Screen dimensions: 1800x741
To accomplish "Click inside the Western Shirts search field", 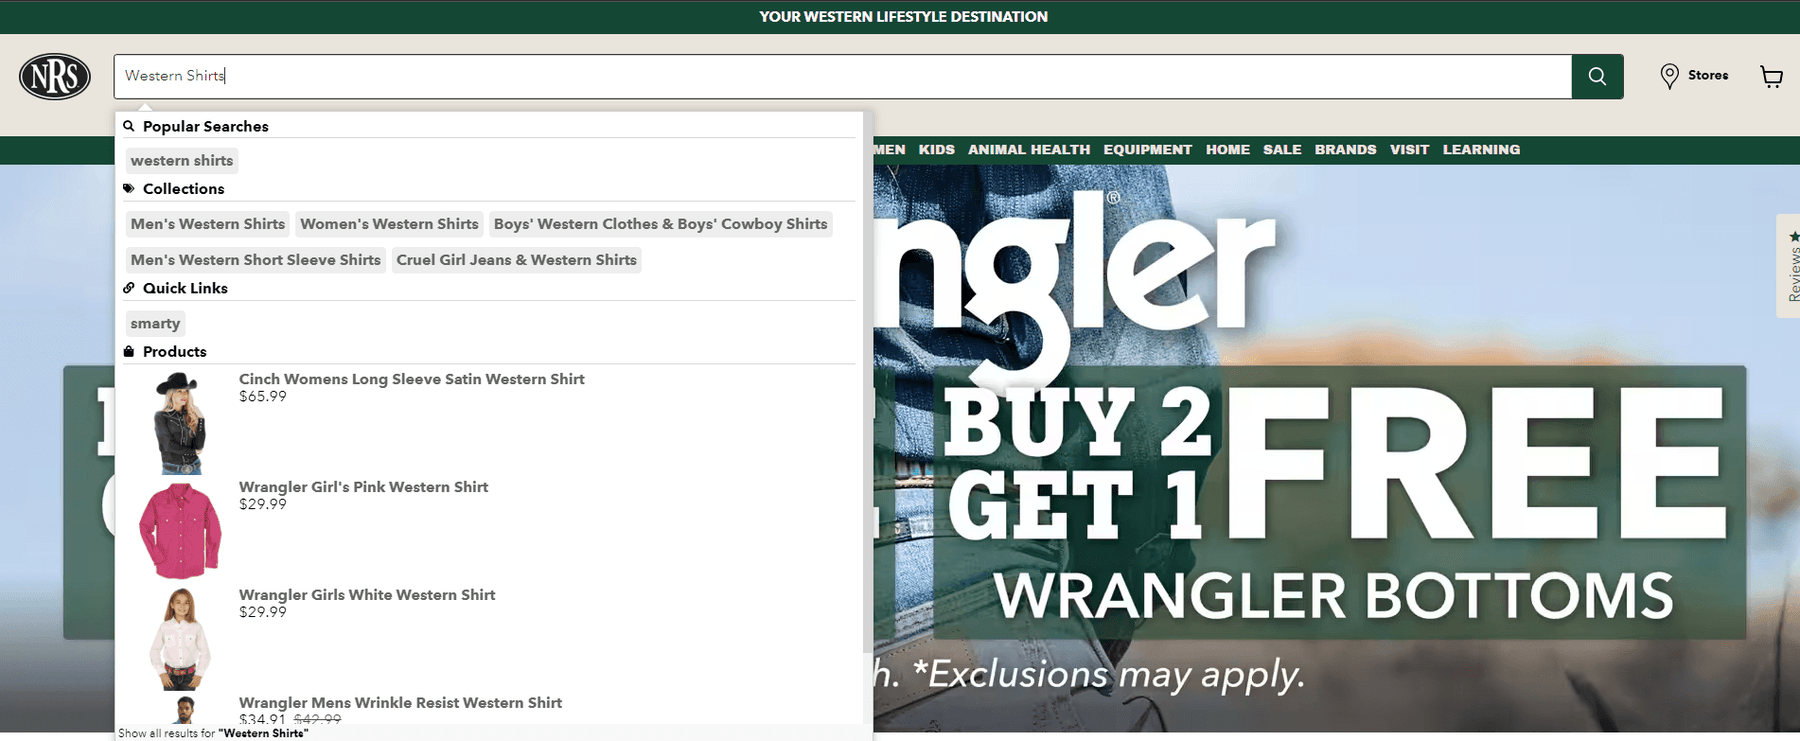I will [x=840, y=77].
